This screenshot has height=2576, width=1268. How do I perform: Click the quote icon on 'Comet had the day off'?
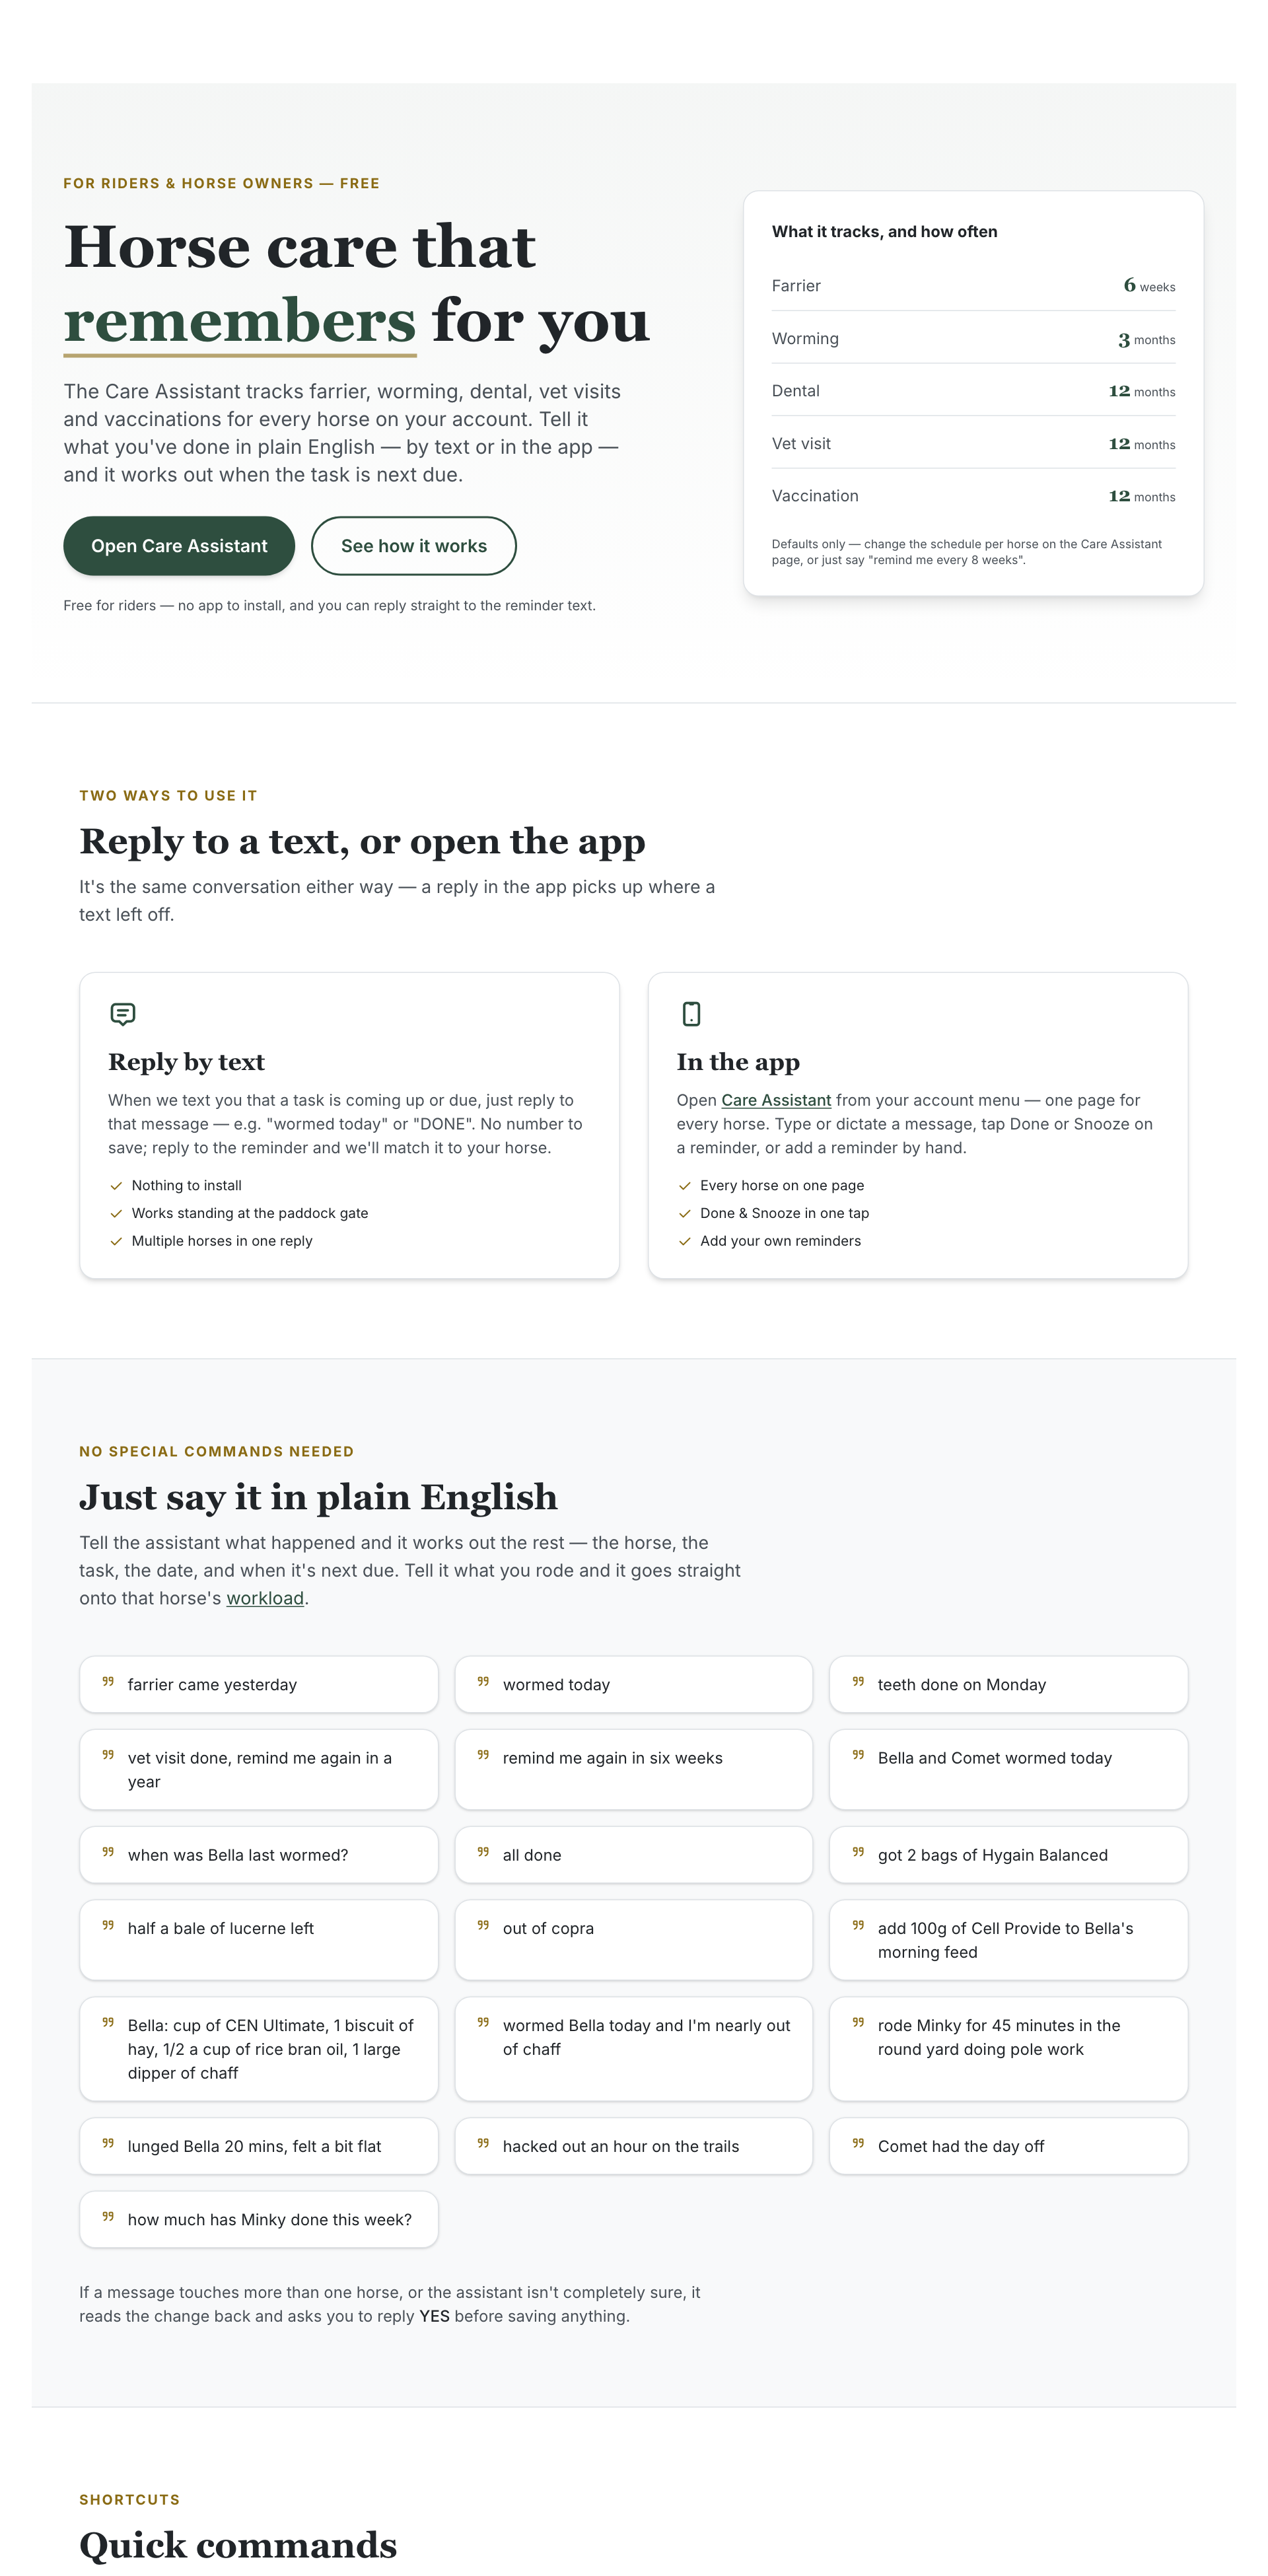pos(858,2143)
